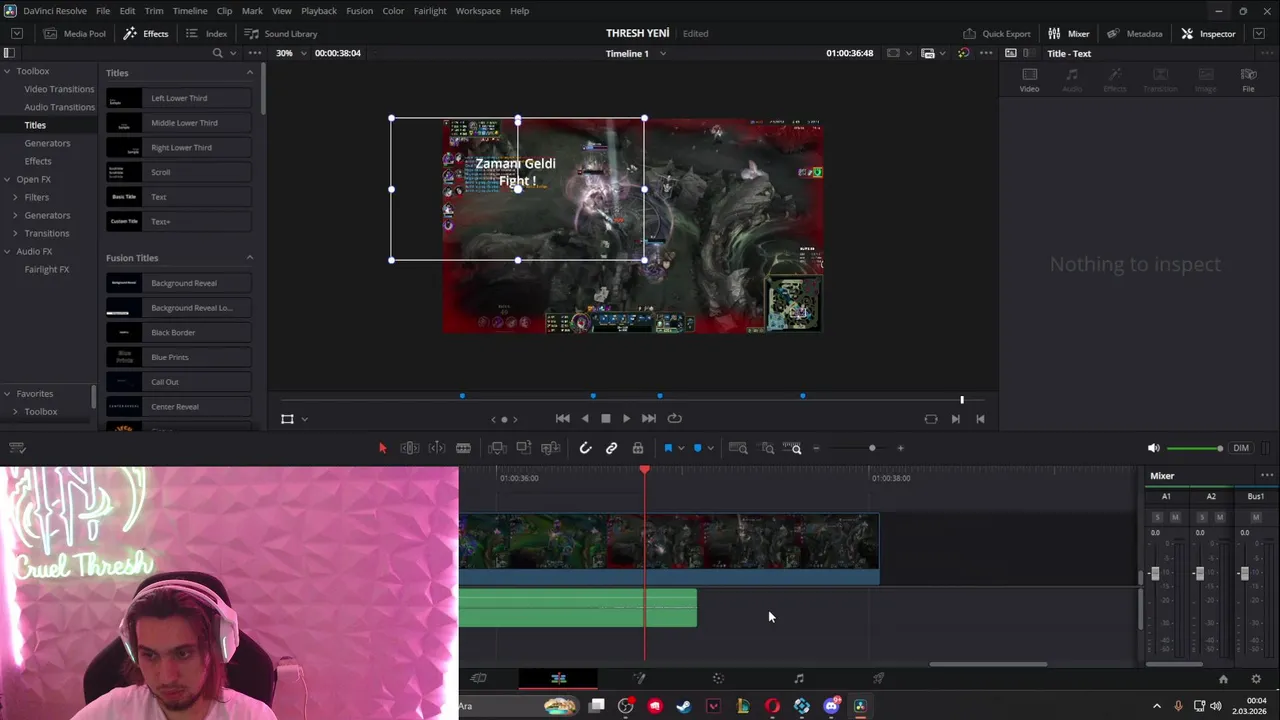Open the 30% viewer zoom dropdown
The width and height of the screenshot is (1280, 720).
coord(304,53)
